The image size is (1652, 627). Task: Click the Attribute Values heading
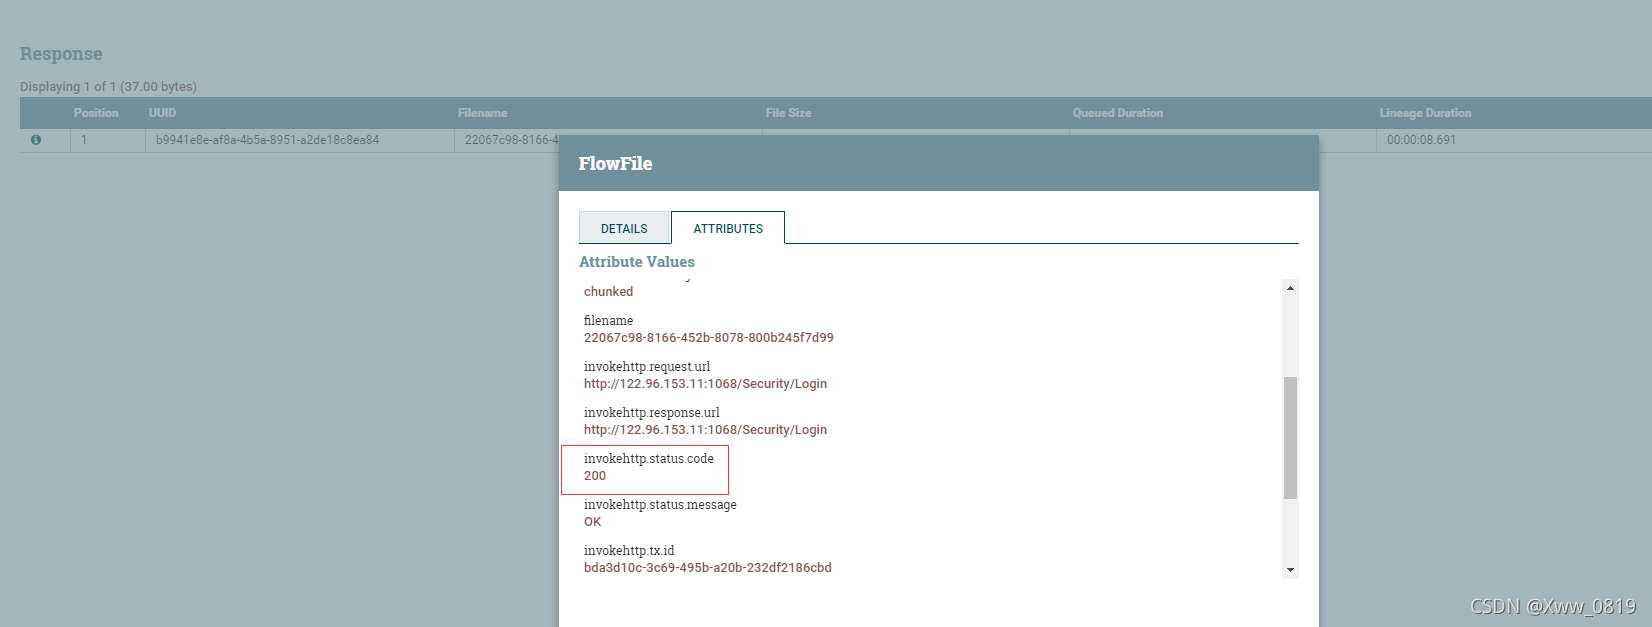637,262
